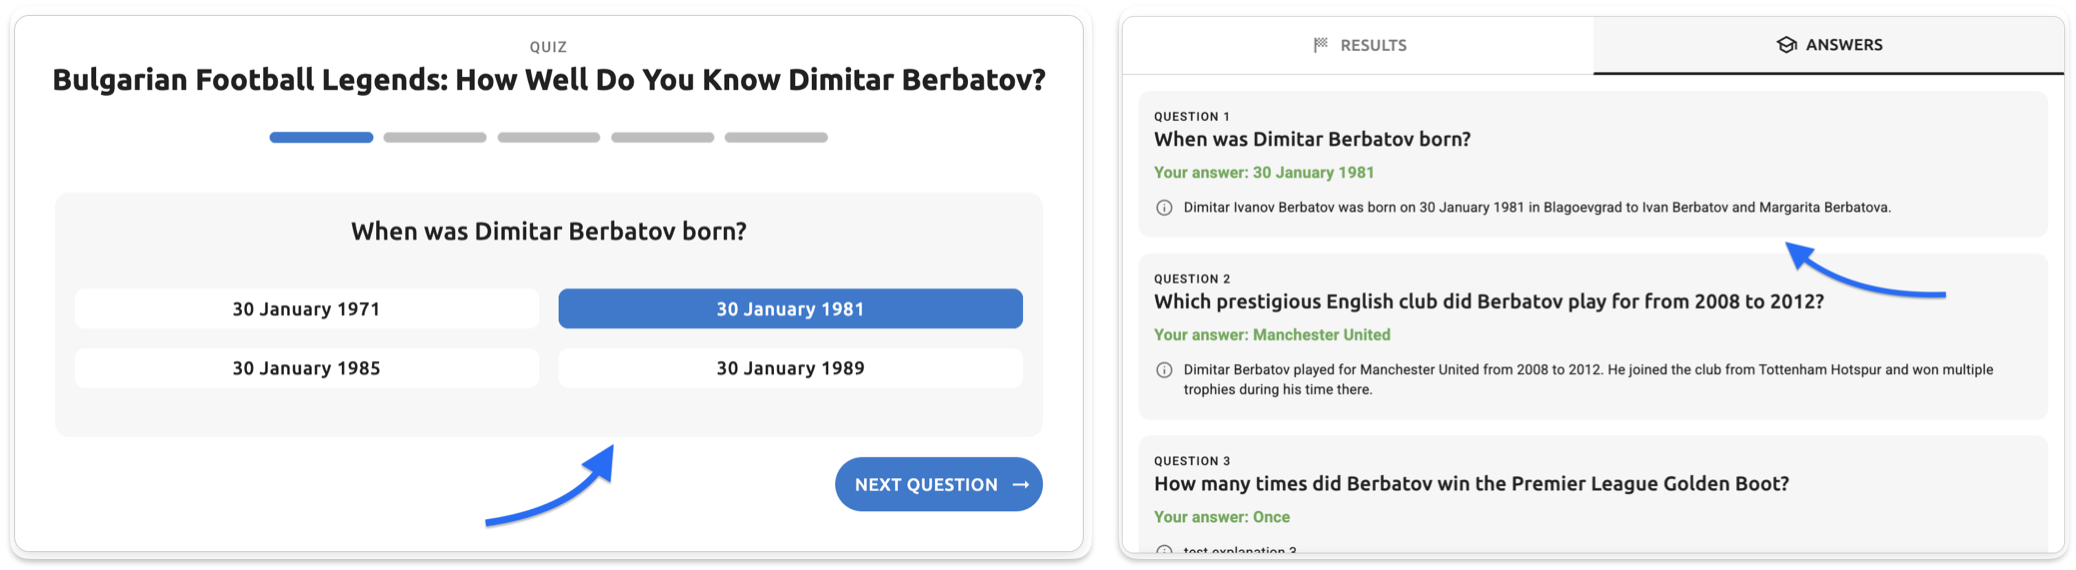Click info icon beside Question 1 explanation
The height and width of the screenshot is (570, 2076).
1164,208
